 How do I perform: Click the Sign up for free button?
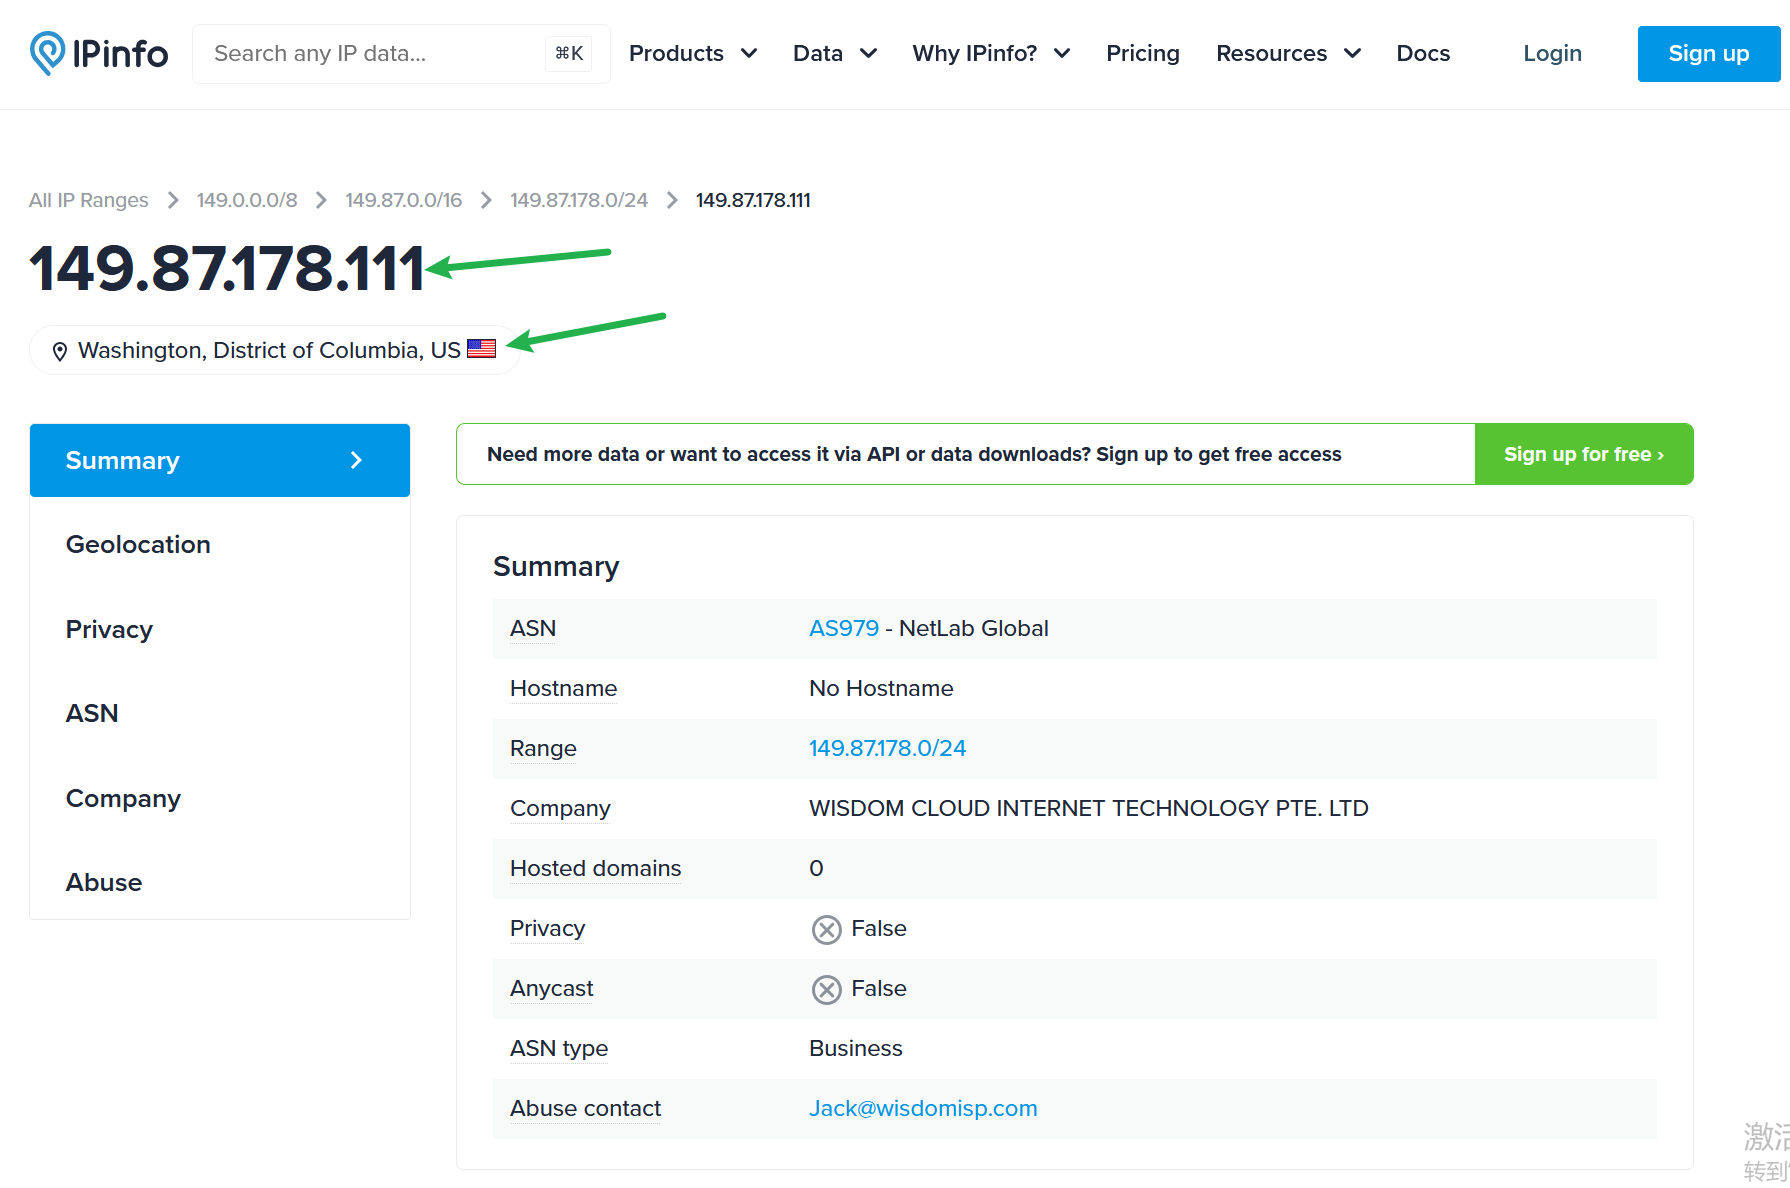[x=1584, y=454]
